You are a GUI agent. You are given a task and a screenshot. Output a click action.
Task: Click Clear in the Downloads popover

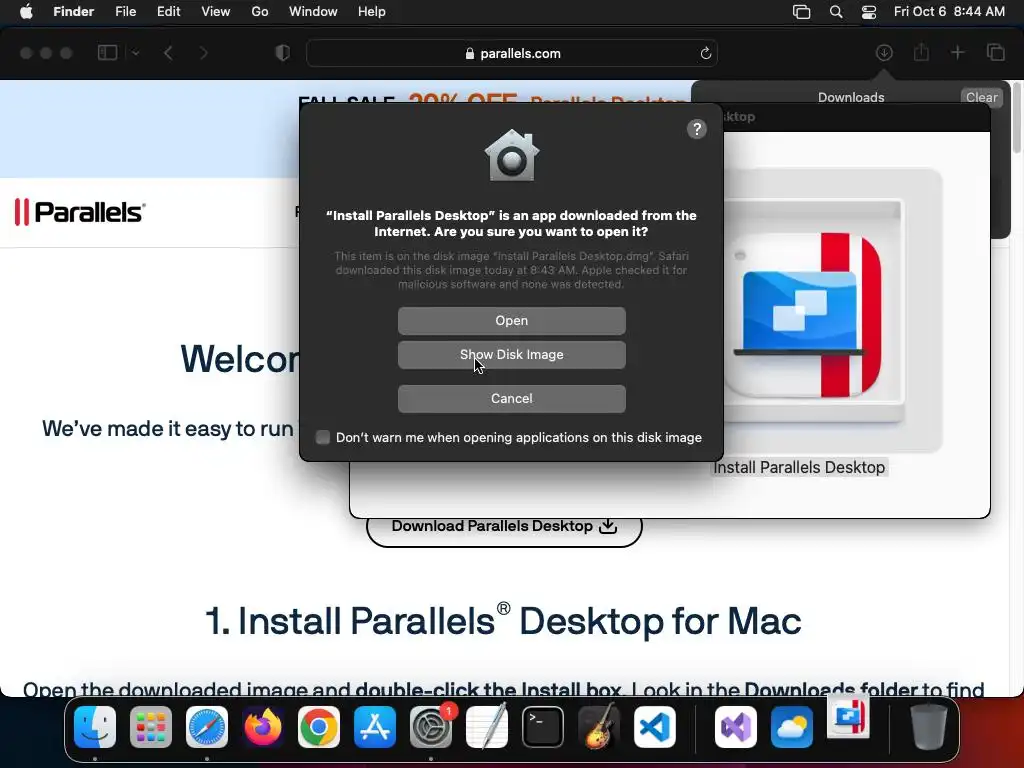point(981,97)
